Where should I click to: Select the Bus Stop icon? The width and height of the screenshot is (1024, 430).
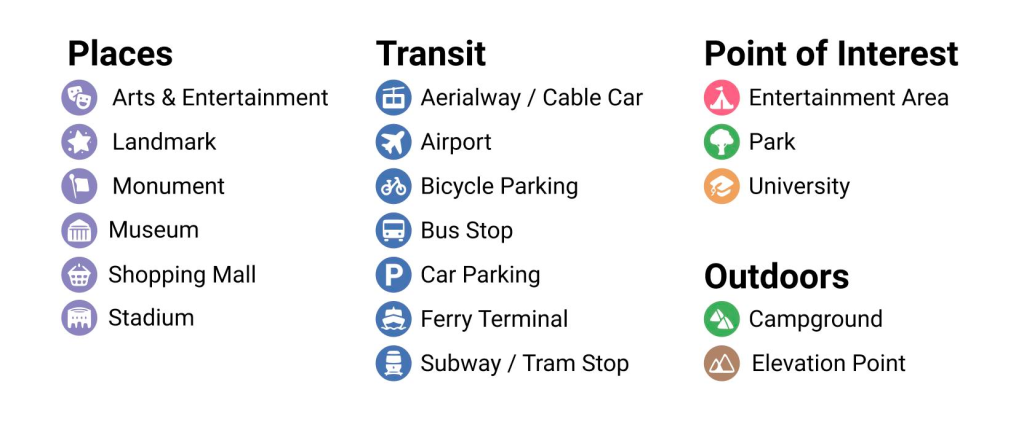coord(394,230)
